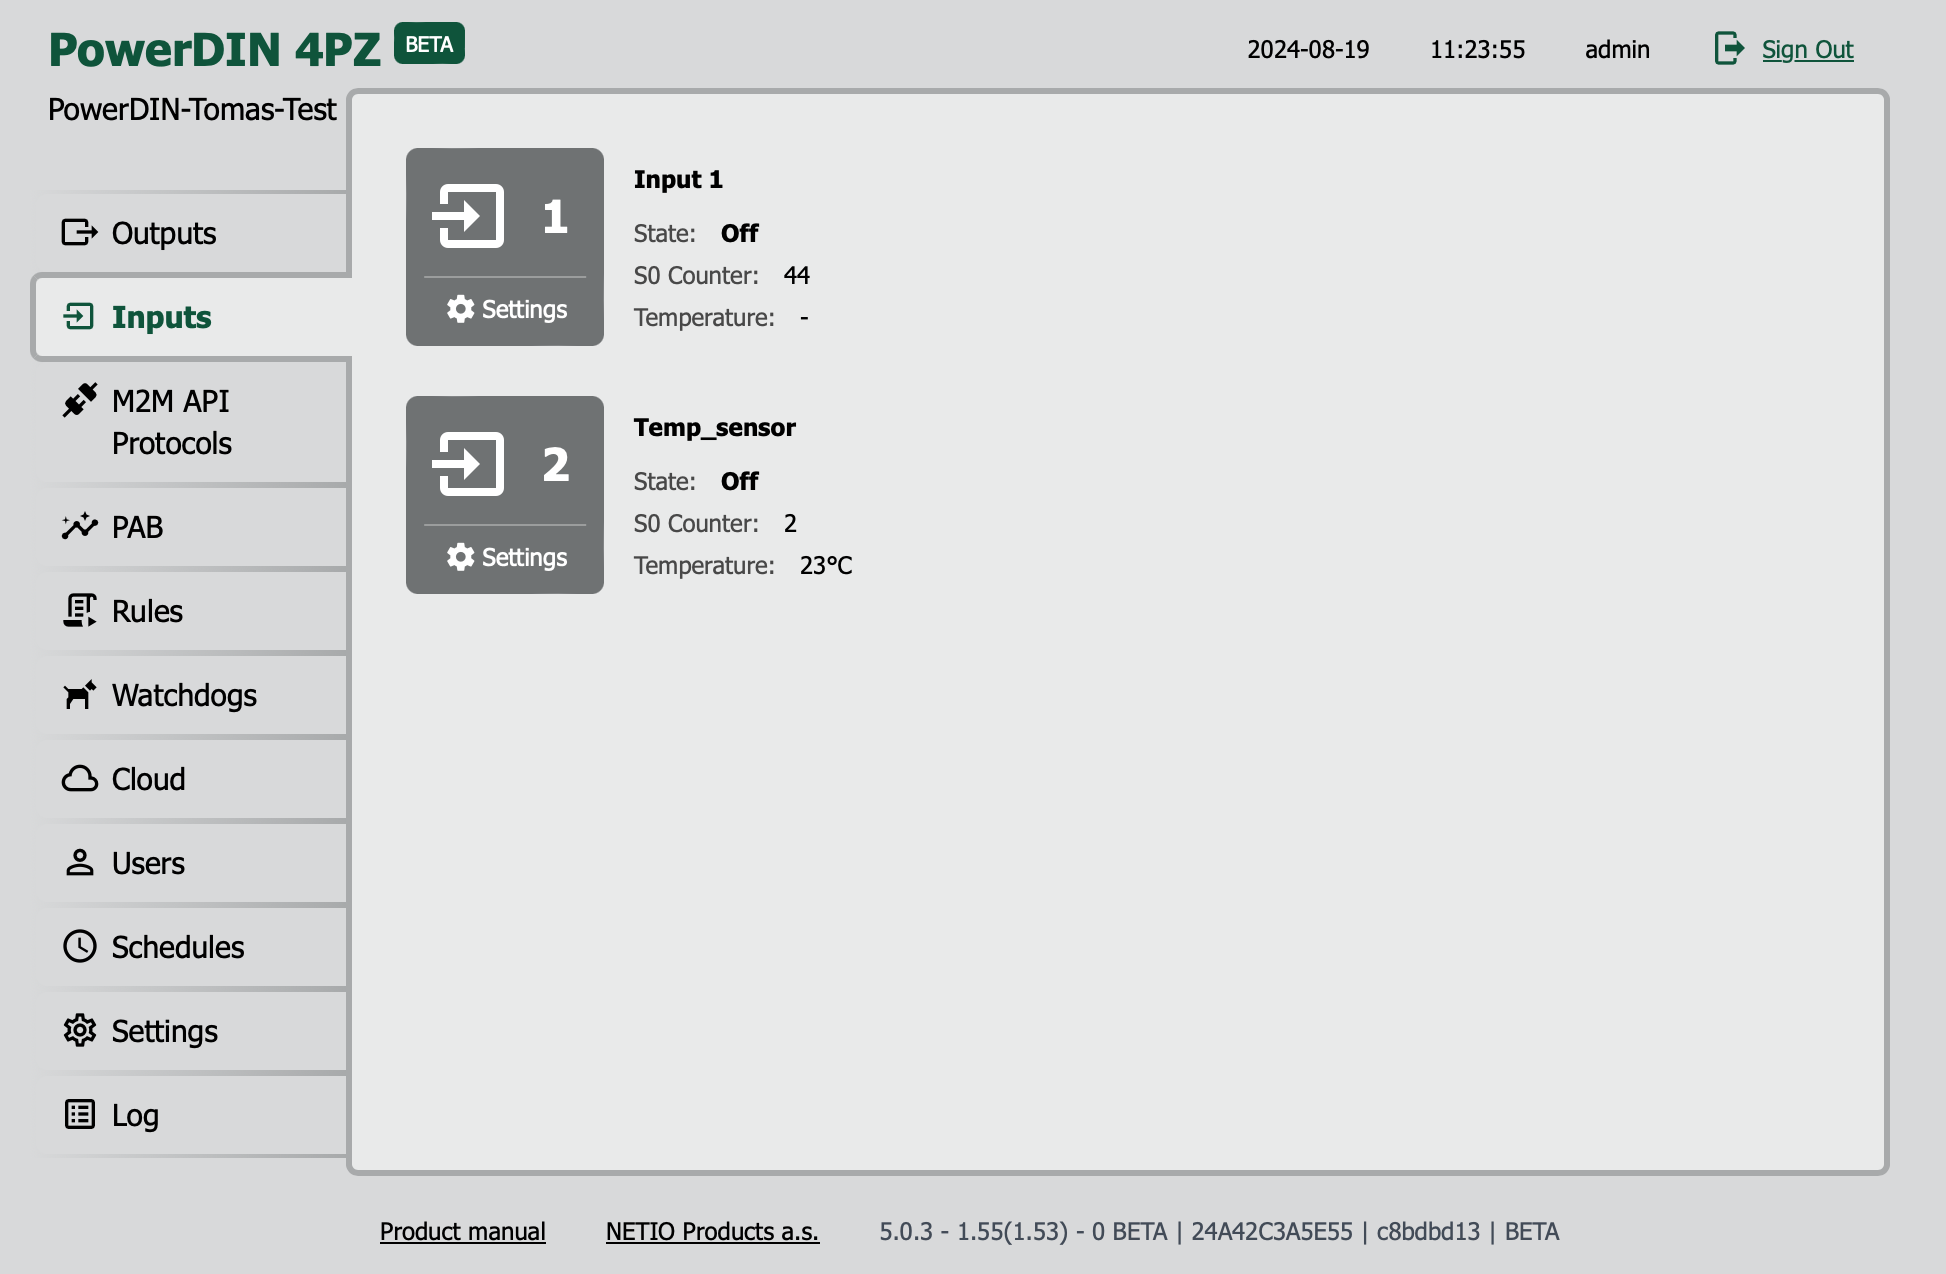Click the time 11:23:55
This screenshot has width=1946, height=1274.
point(1477,49)
